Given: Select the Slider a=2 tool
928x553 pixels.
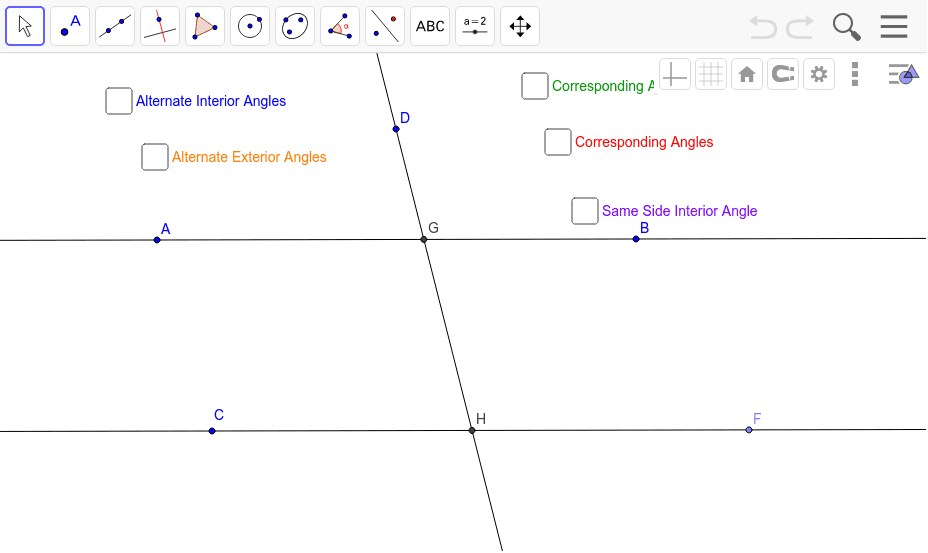Looking at the screenshot, I should [x=475, y=26].
